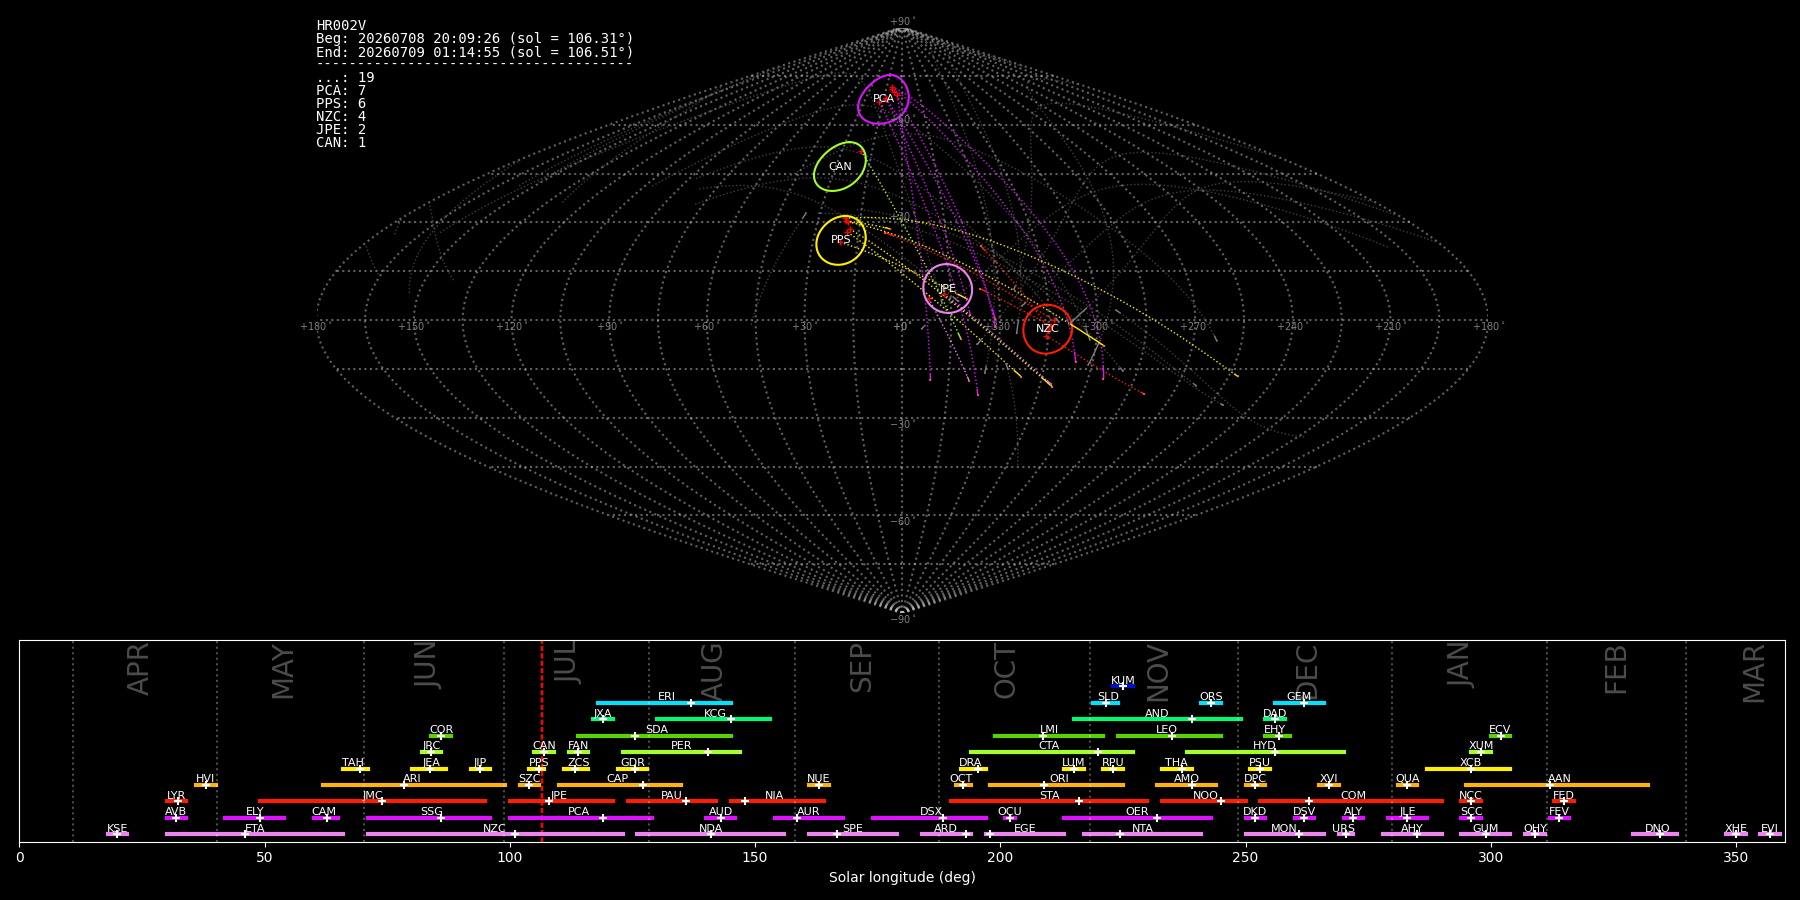Select the pink JPE radiant circle on map
Viewport: 1800px width, 900px height.
tap(947, 288)
